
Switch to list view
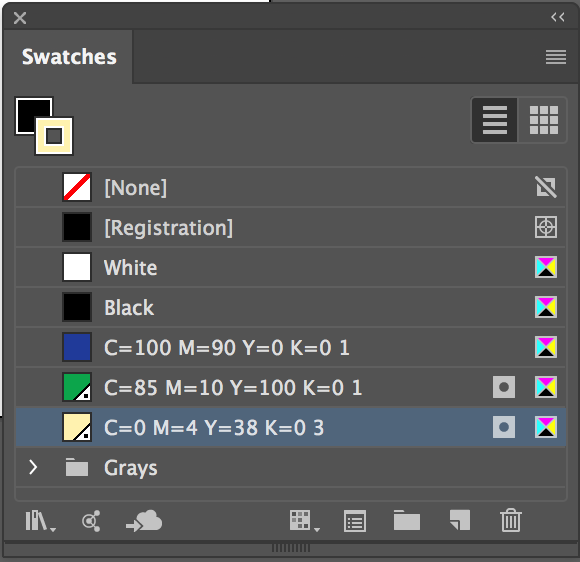coord(495,120)
